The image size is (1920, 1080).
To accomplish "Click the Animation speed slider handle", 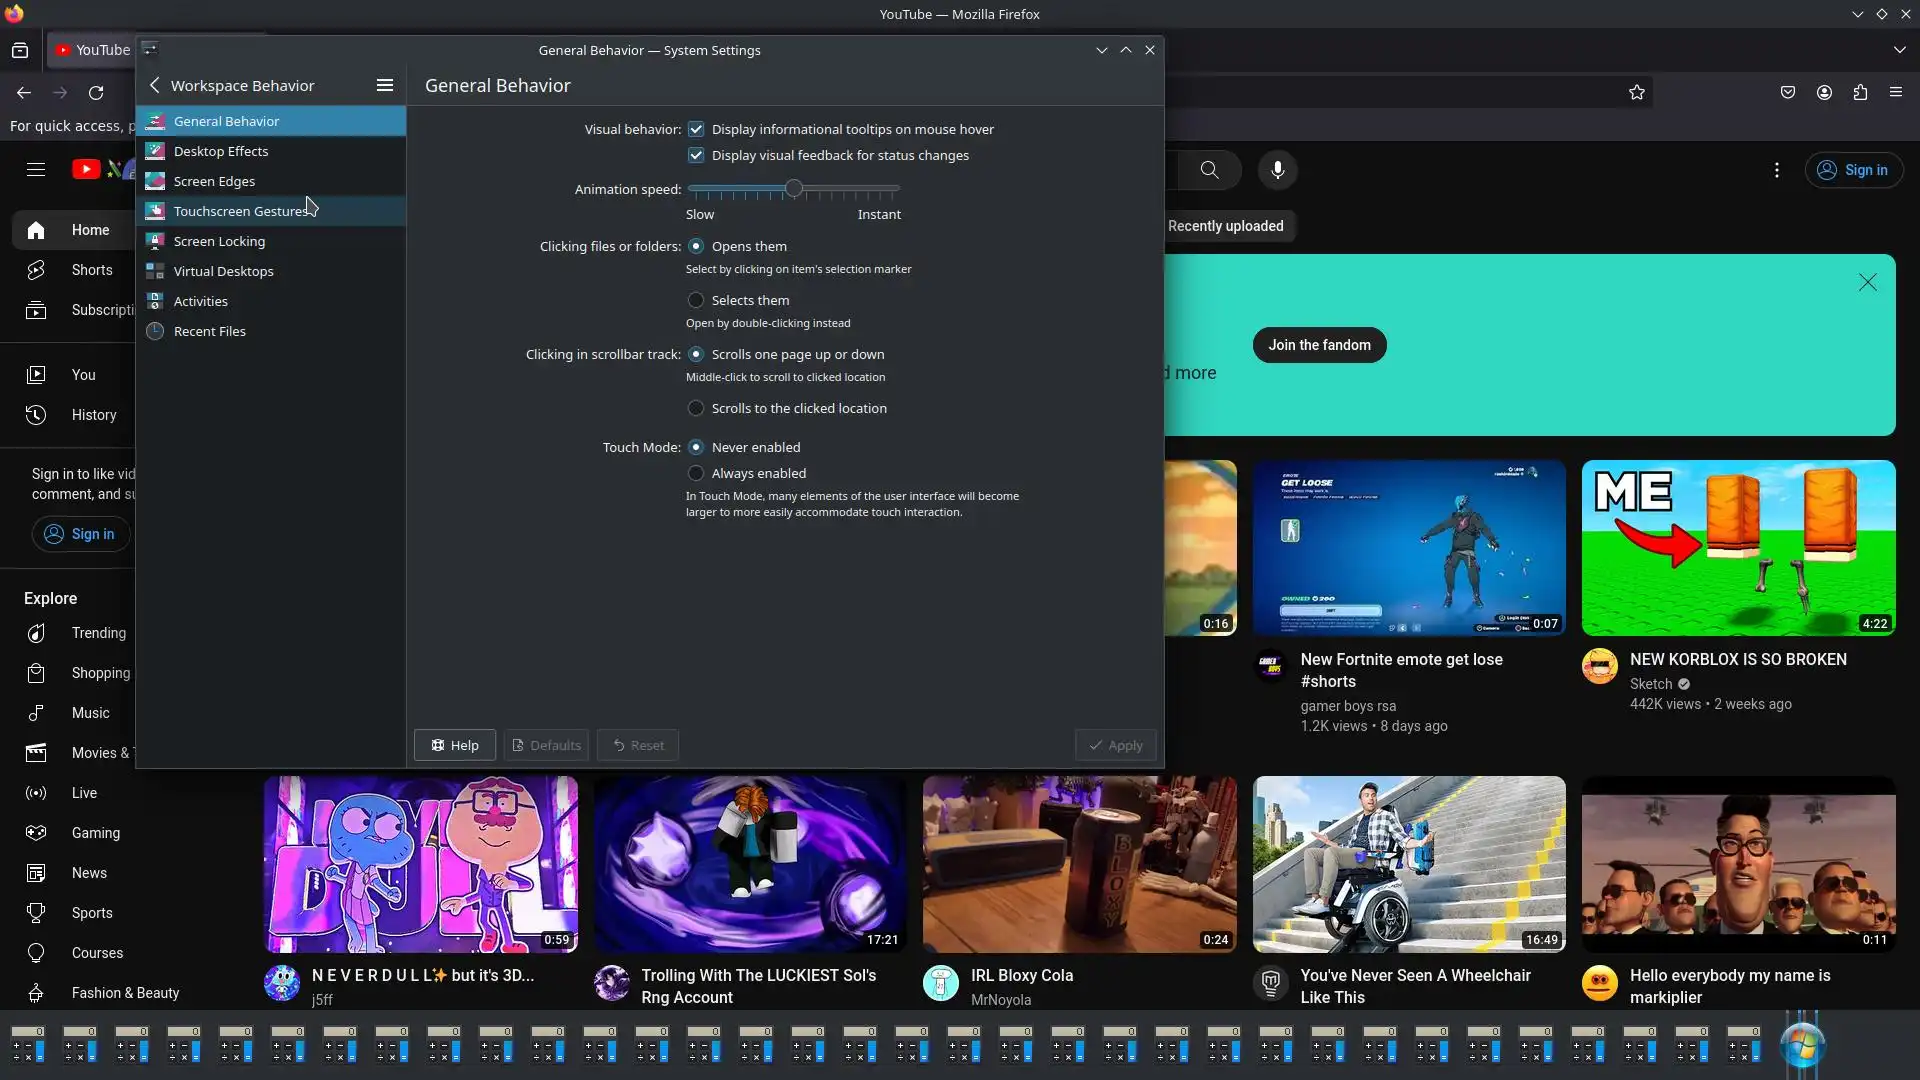I will (x=794, y=188).
